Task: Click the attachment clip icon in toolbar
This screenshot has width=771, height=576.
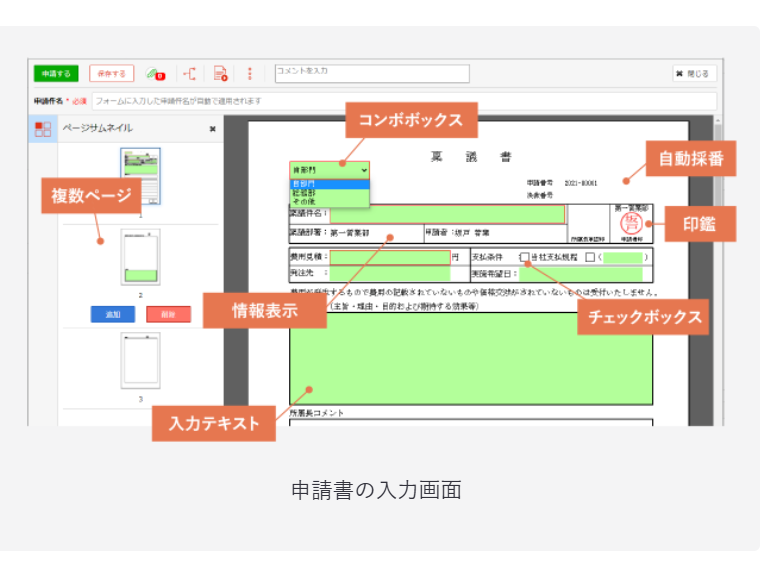Action: tap(154, 74)
